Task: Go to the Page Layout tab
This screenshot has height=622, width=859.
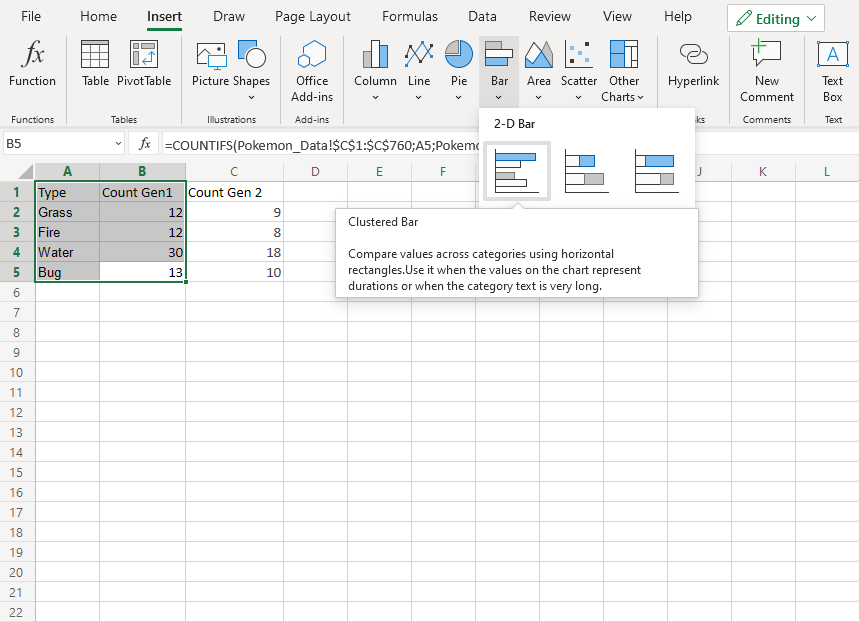Action: (313, 17)
